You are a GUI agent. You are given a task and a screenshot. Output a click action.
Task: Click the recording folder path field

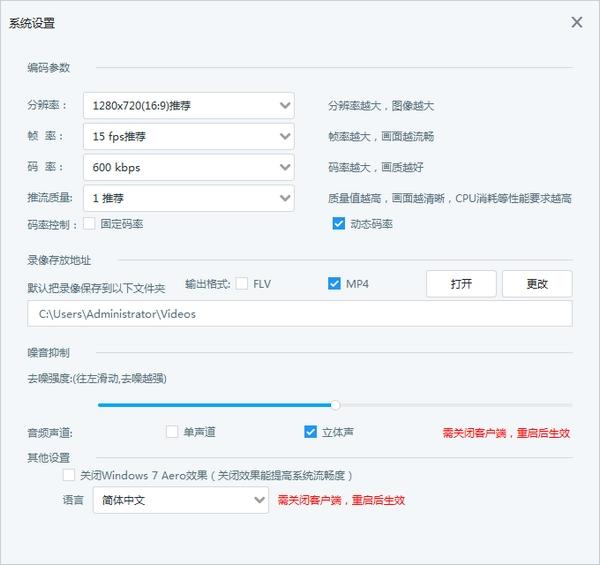tap(299, 314)
